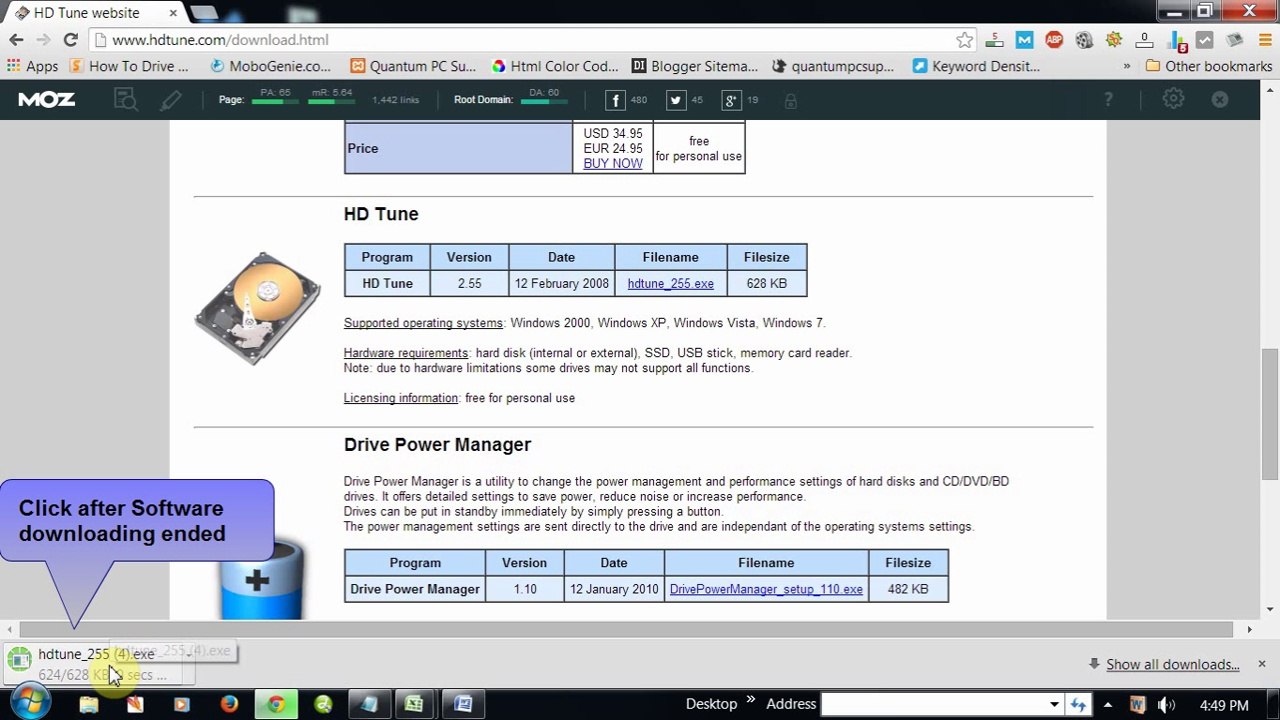Open the Blogger Sitema bookmark
Image resolution: width=1280 pixels, height=720 pixels.
click(x=695, y=66)
